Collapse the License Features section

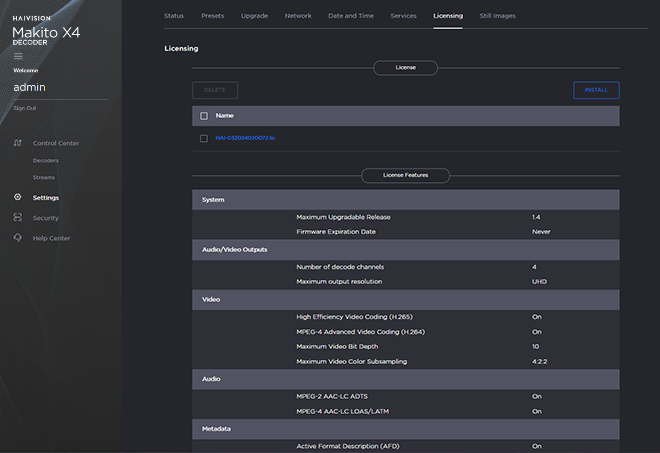[x=406, y=175]
